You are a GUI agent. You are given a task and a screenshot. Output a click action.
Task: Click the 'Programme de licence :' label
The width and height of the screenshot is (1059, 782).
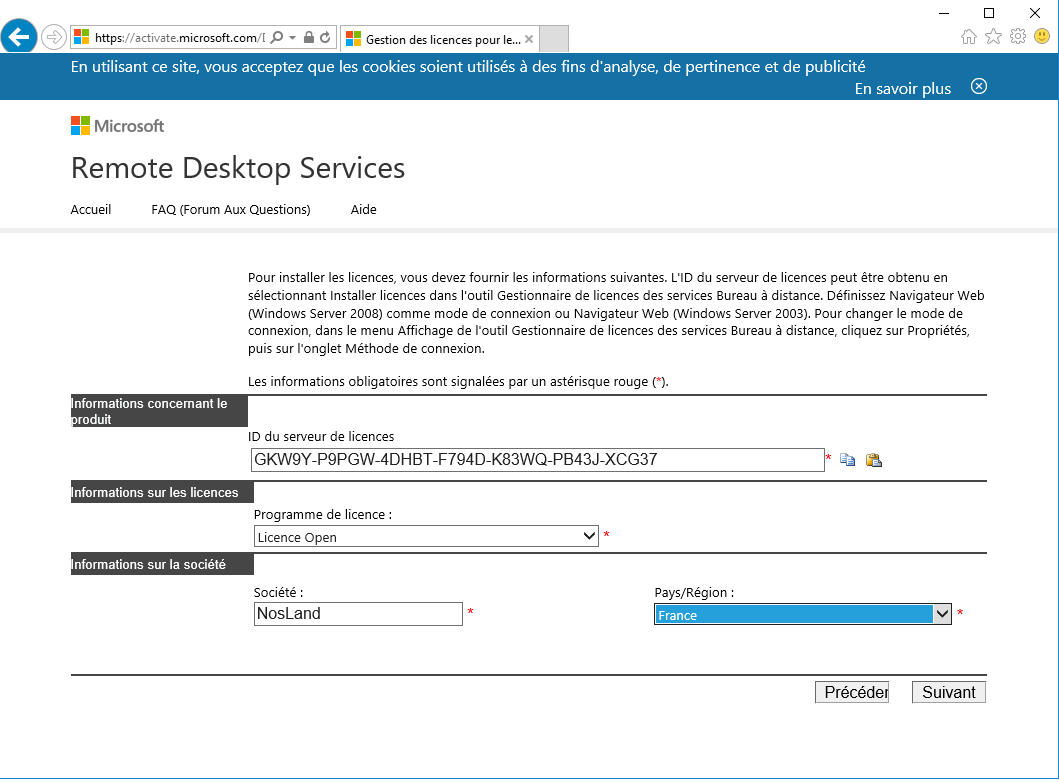click(x=323, y=515)
